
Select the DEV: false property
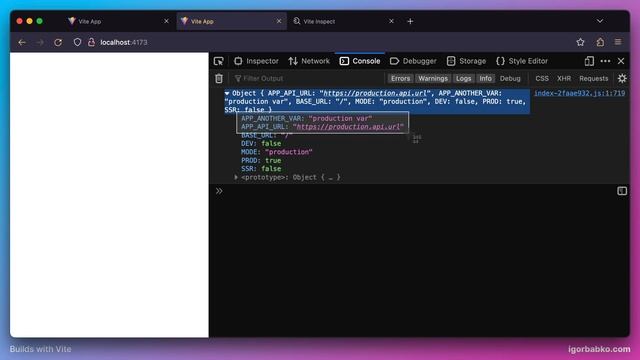click(261, 144)
